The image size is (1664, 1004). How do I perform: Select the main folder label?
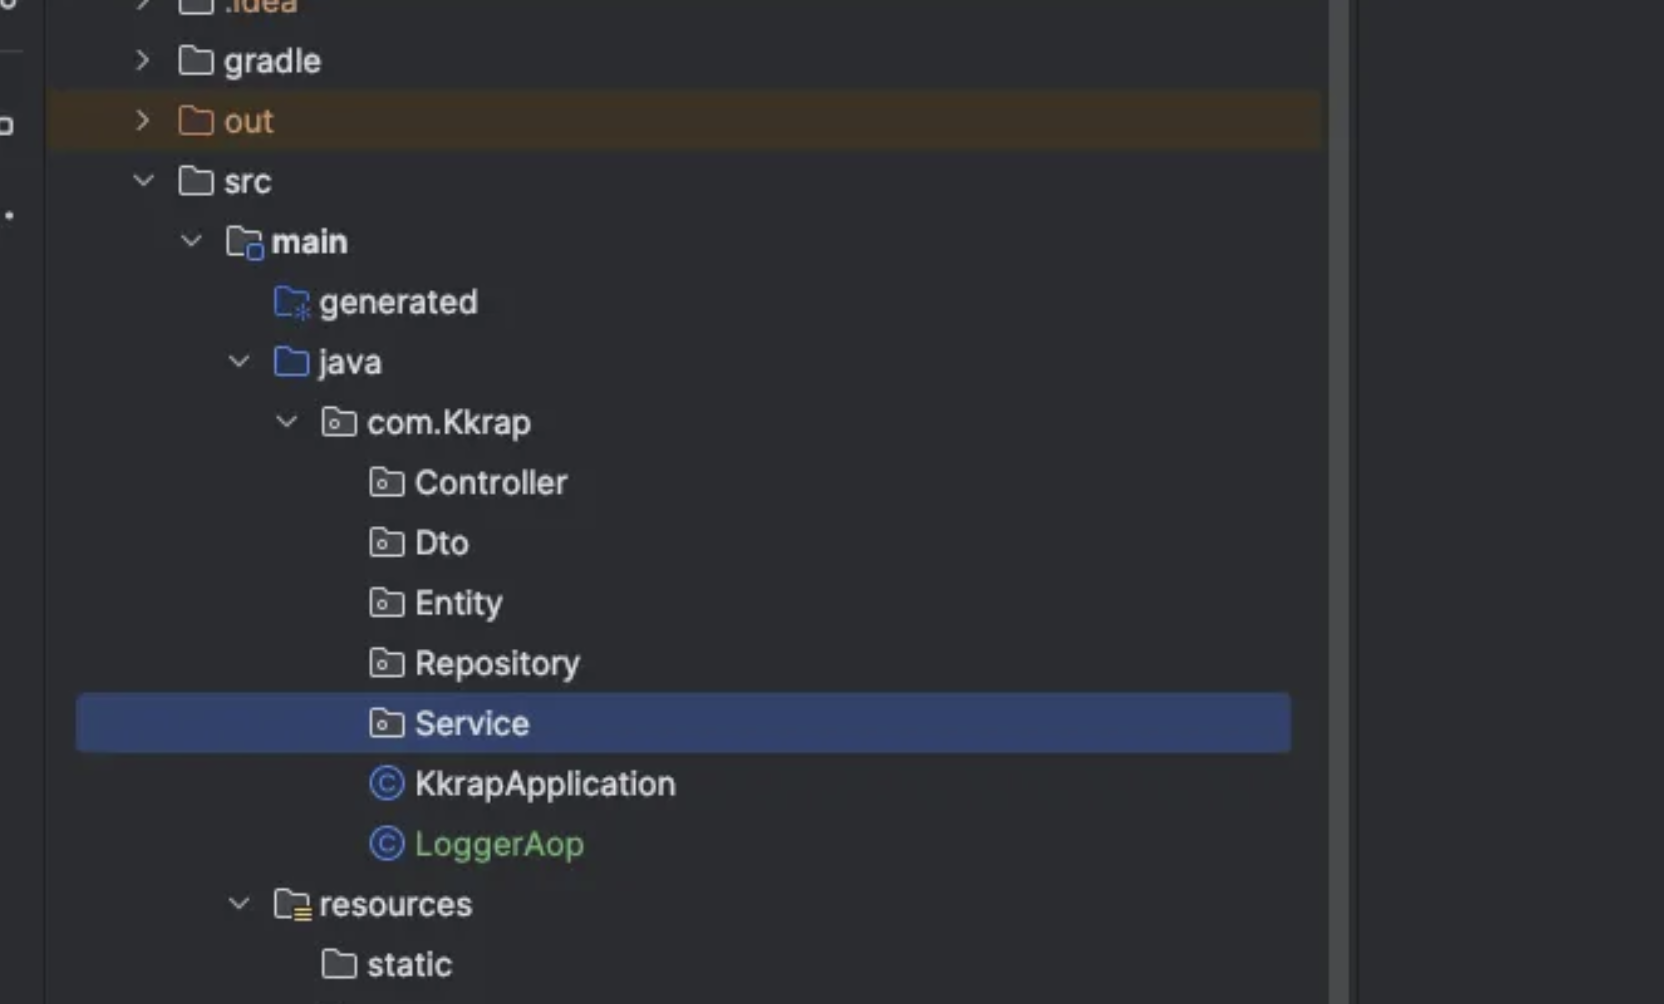pos(309,242)
